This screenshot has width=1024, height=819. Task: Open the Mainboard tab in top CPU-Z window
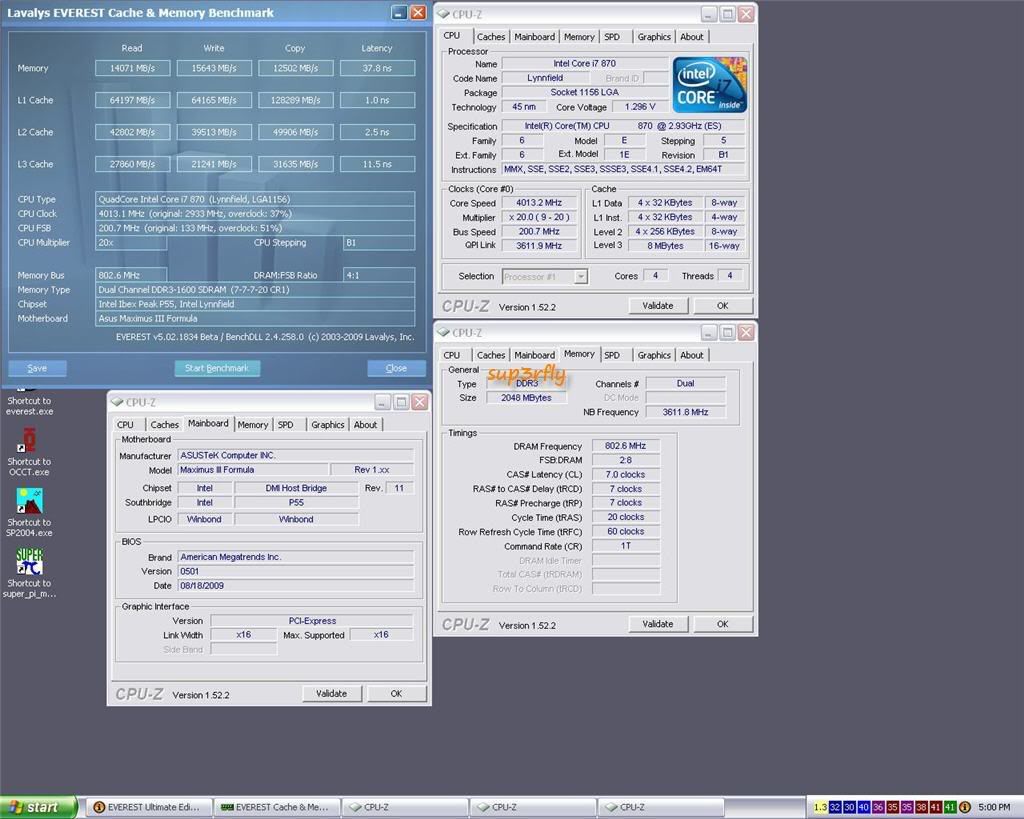coord(534,36)
